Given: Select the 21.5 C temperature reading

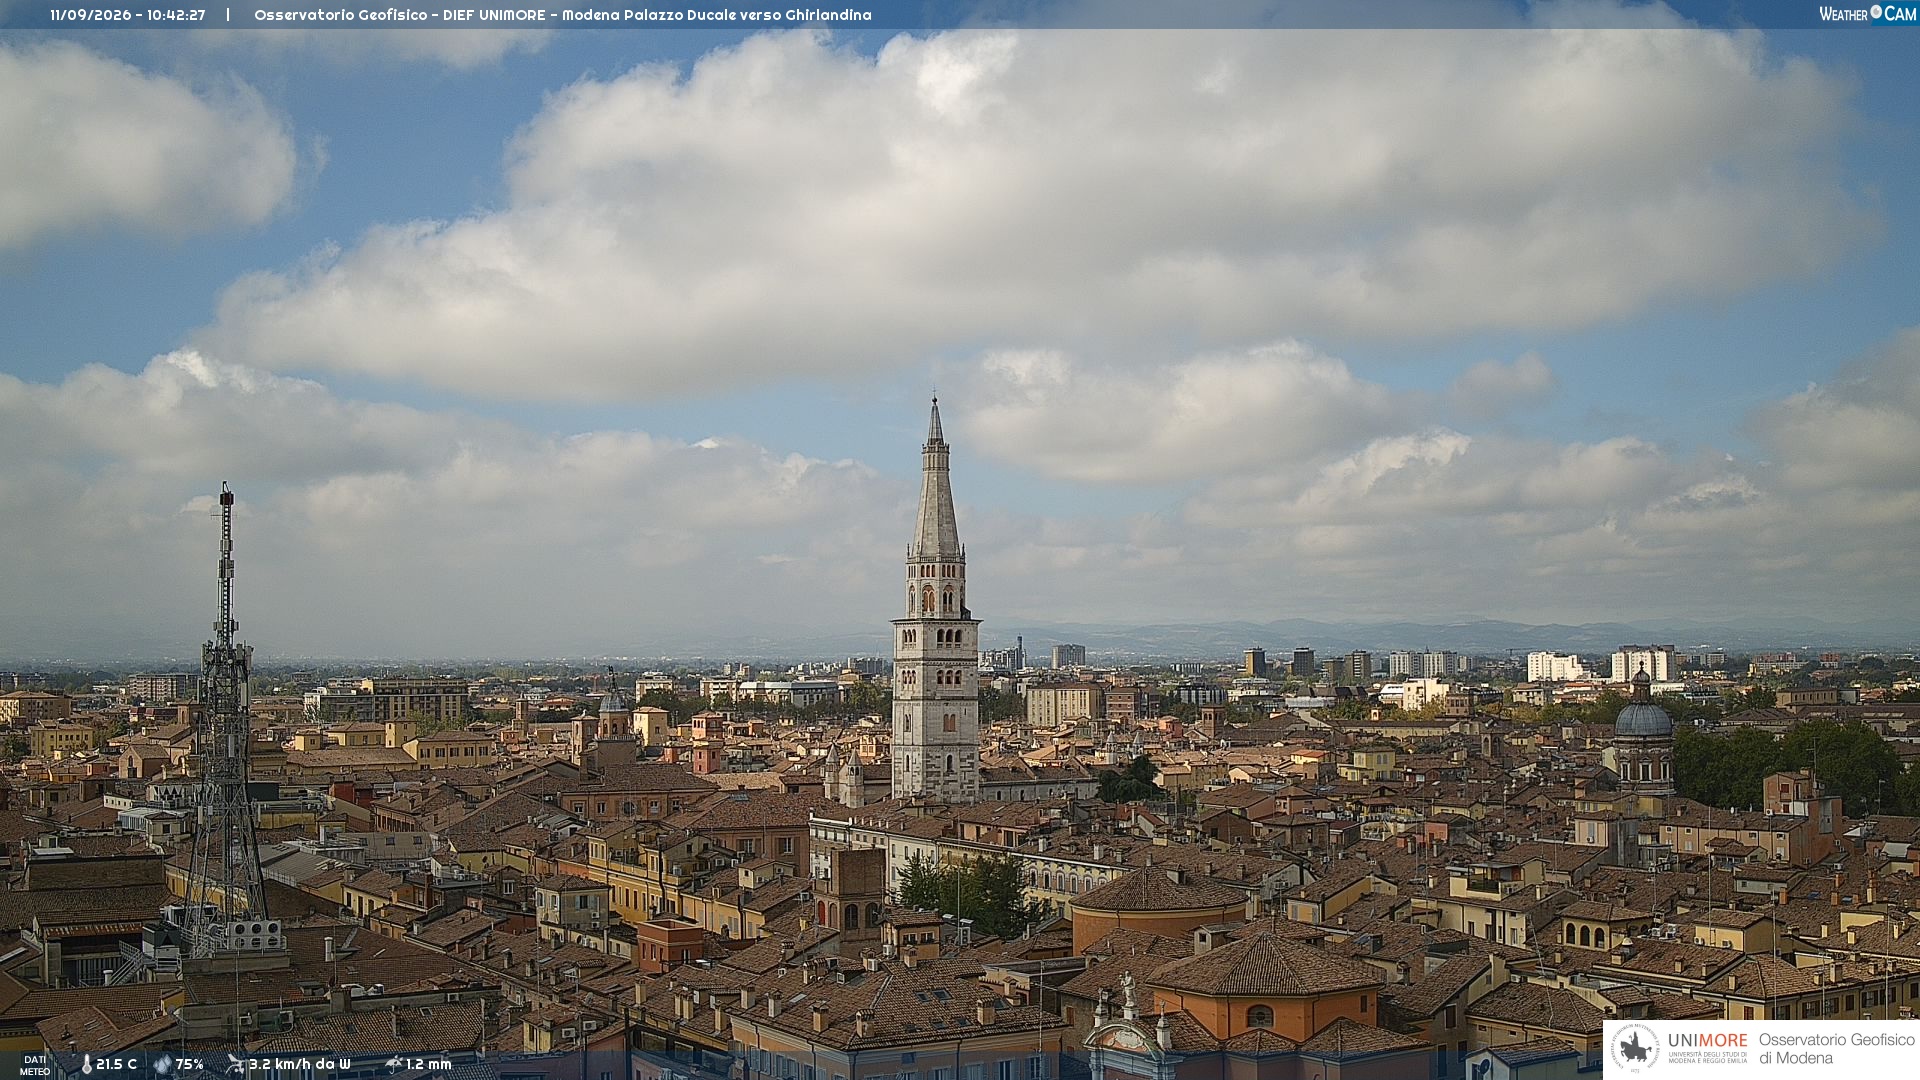Looking at the screenshot, I should click(x=117, y=1065).
